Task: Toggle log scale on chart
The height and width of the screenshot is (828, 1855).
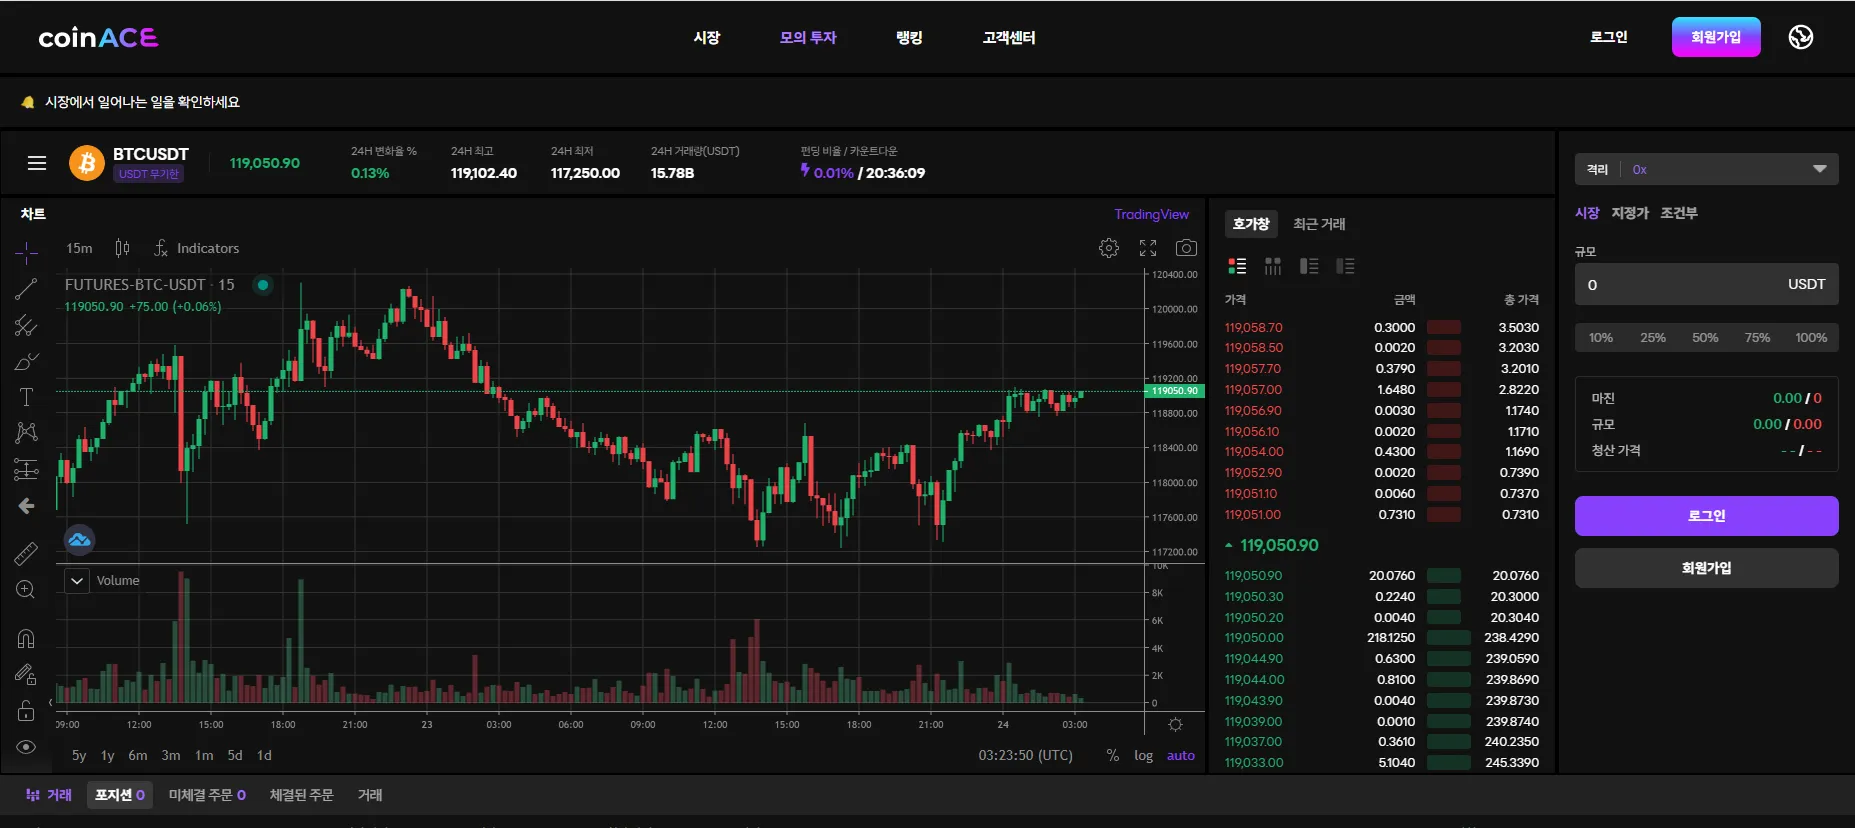Action: coord(1143,756)
